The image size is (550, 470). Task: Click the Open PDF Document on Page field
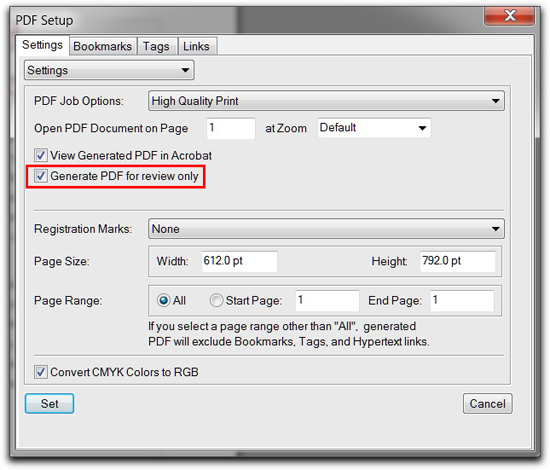point(231,128)
